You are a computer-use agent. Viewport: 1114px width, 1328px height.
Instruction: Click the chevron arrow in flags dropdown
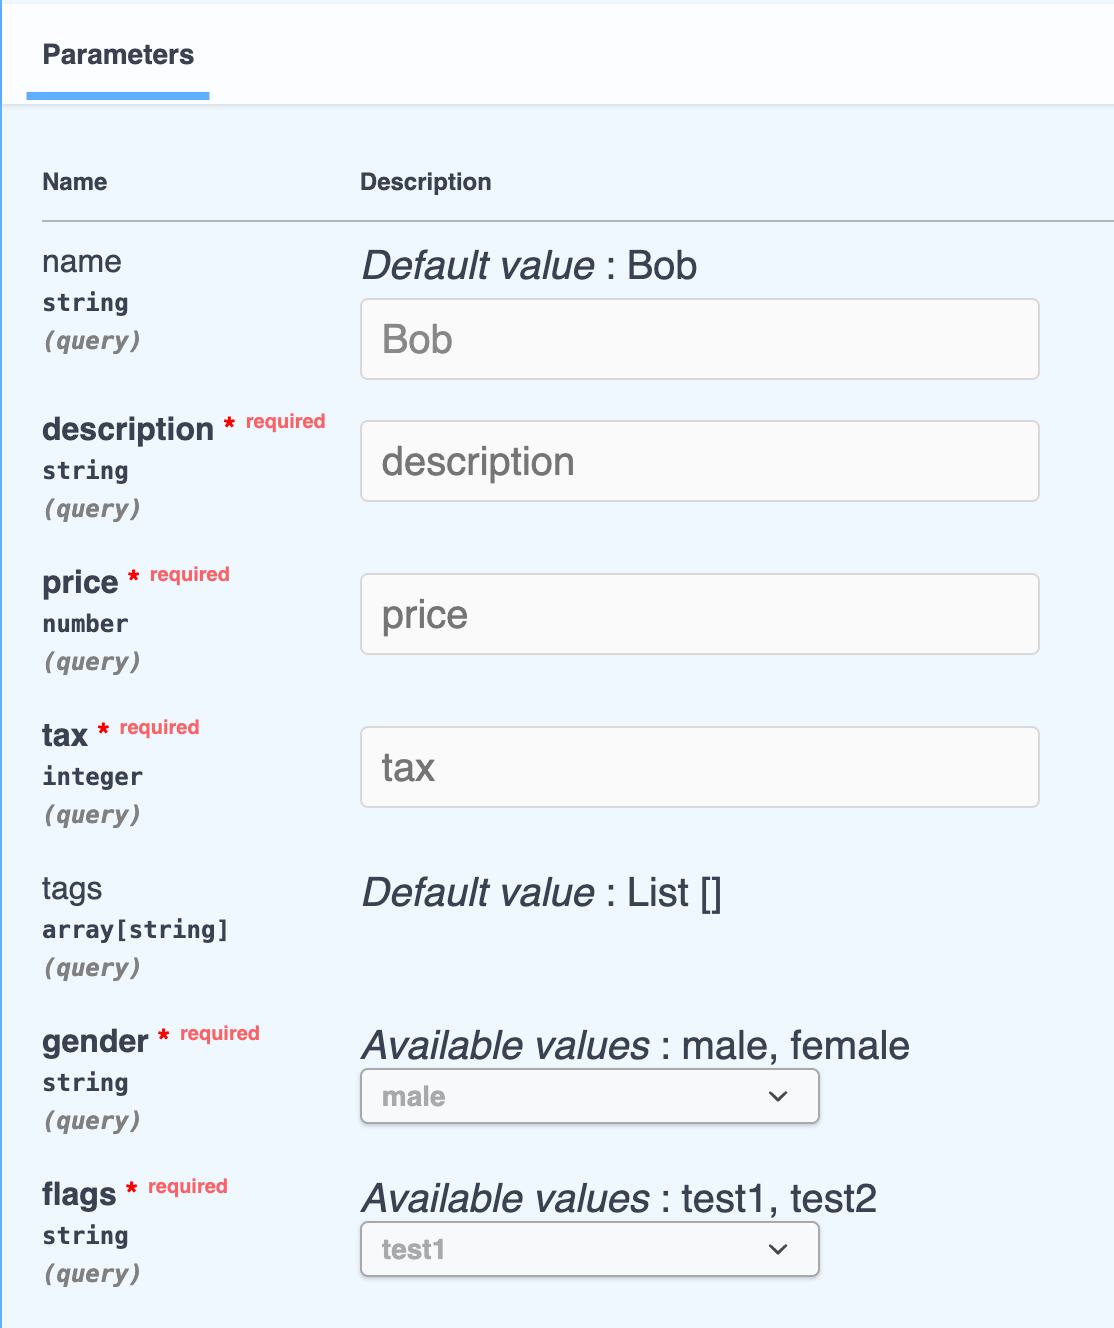click(778, 1249)
